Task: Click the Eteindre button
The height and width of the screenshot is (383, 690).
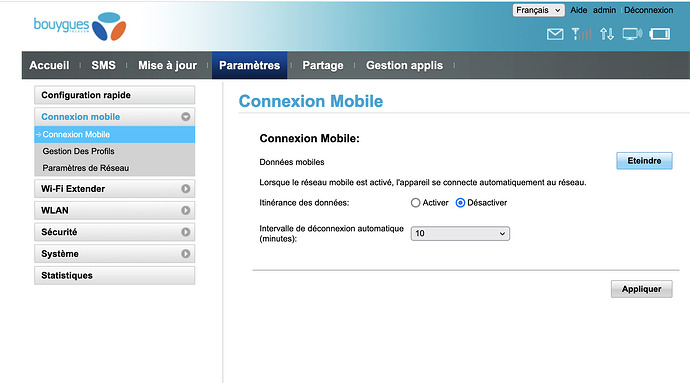Action: (x=644, y=161)
